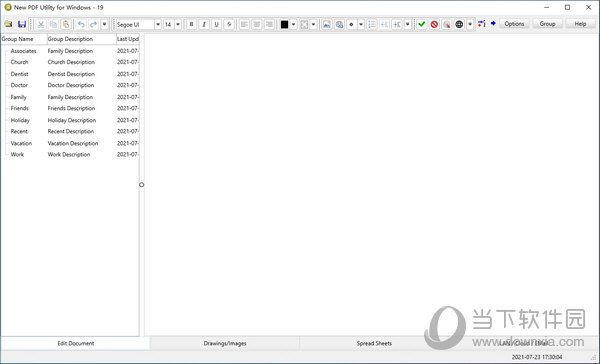Click the blue right arrow icon
The width and height of the screenshot is (600, 364).
[x=493, y=23]
